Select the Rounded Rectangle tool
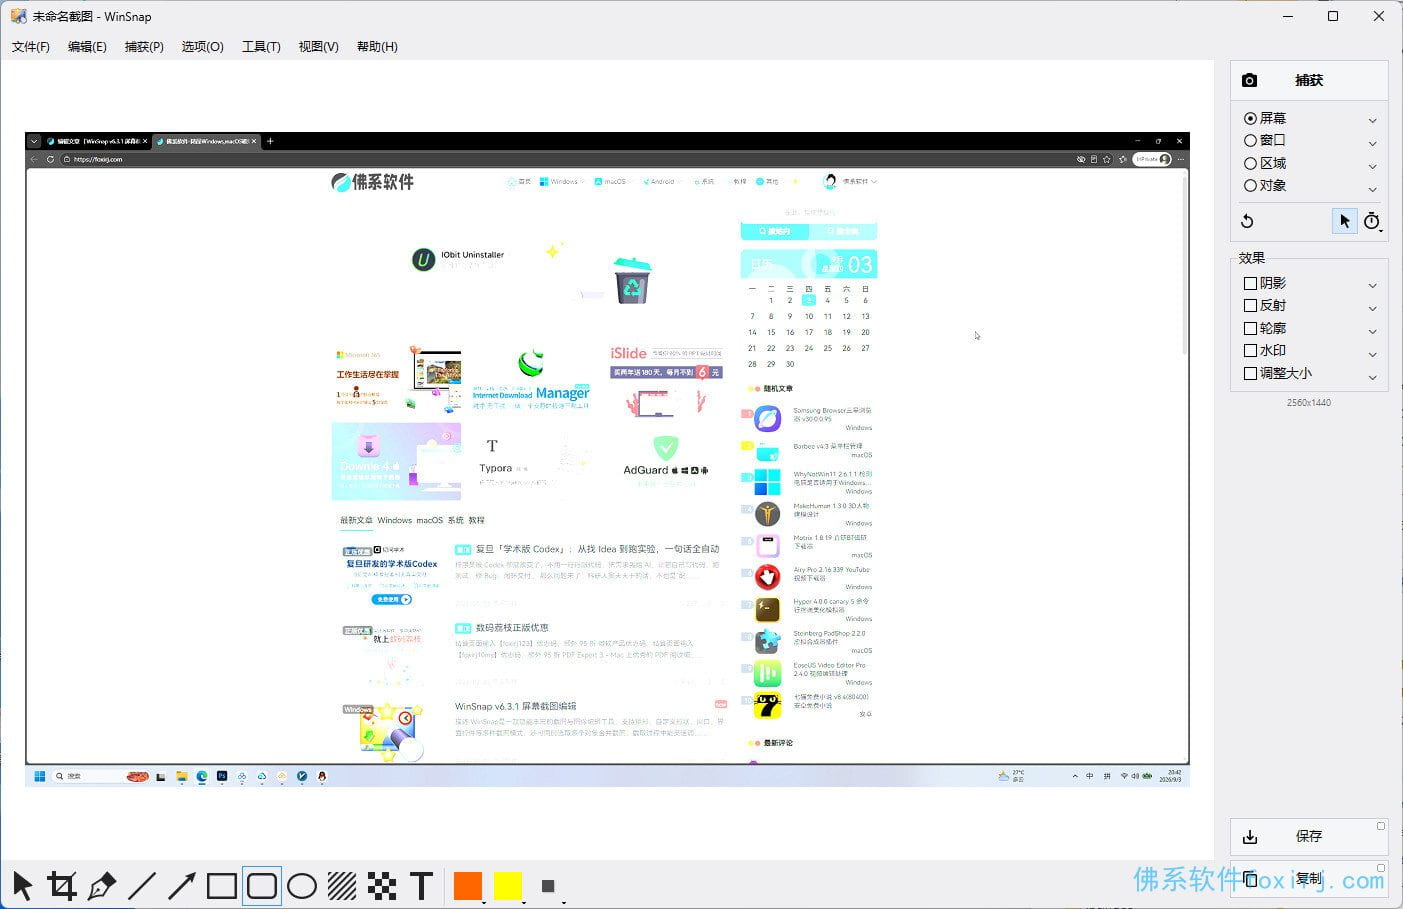Viewport: 1403px width, 909px height. 262,886
